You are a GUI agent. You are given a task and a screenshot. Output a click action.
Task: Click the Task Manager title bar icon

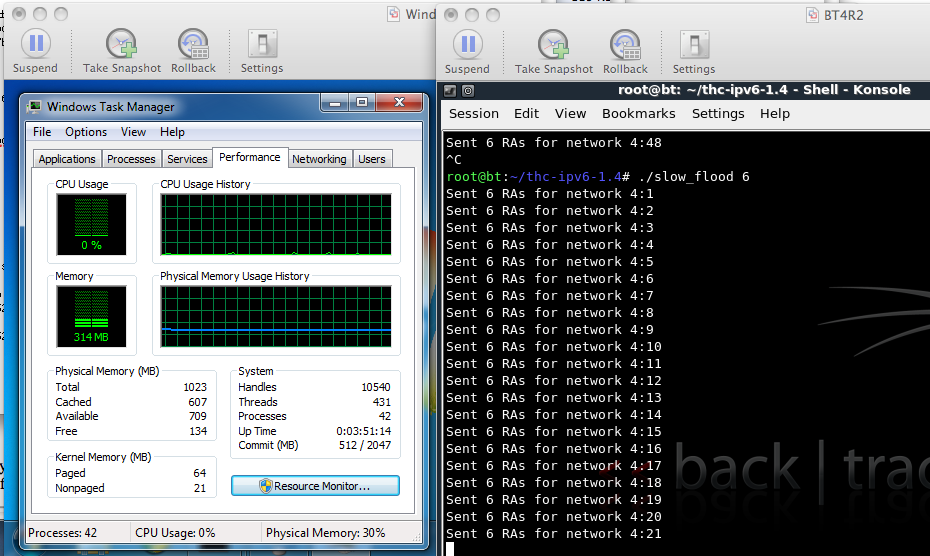click(35, 106)
